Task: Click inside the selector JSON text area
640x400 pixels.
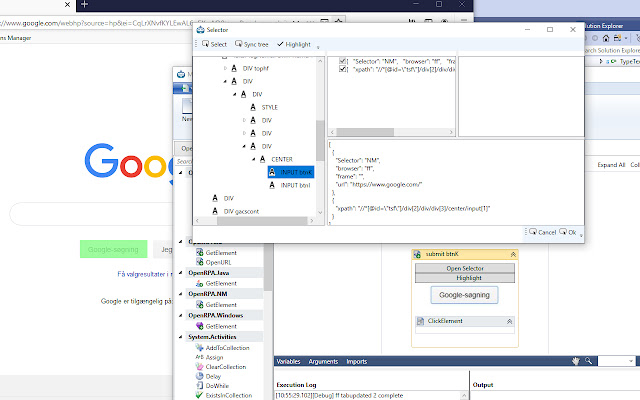Action: tap(456, 182)
